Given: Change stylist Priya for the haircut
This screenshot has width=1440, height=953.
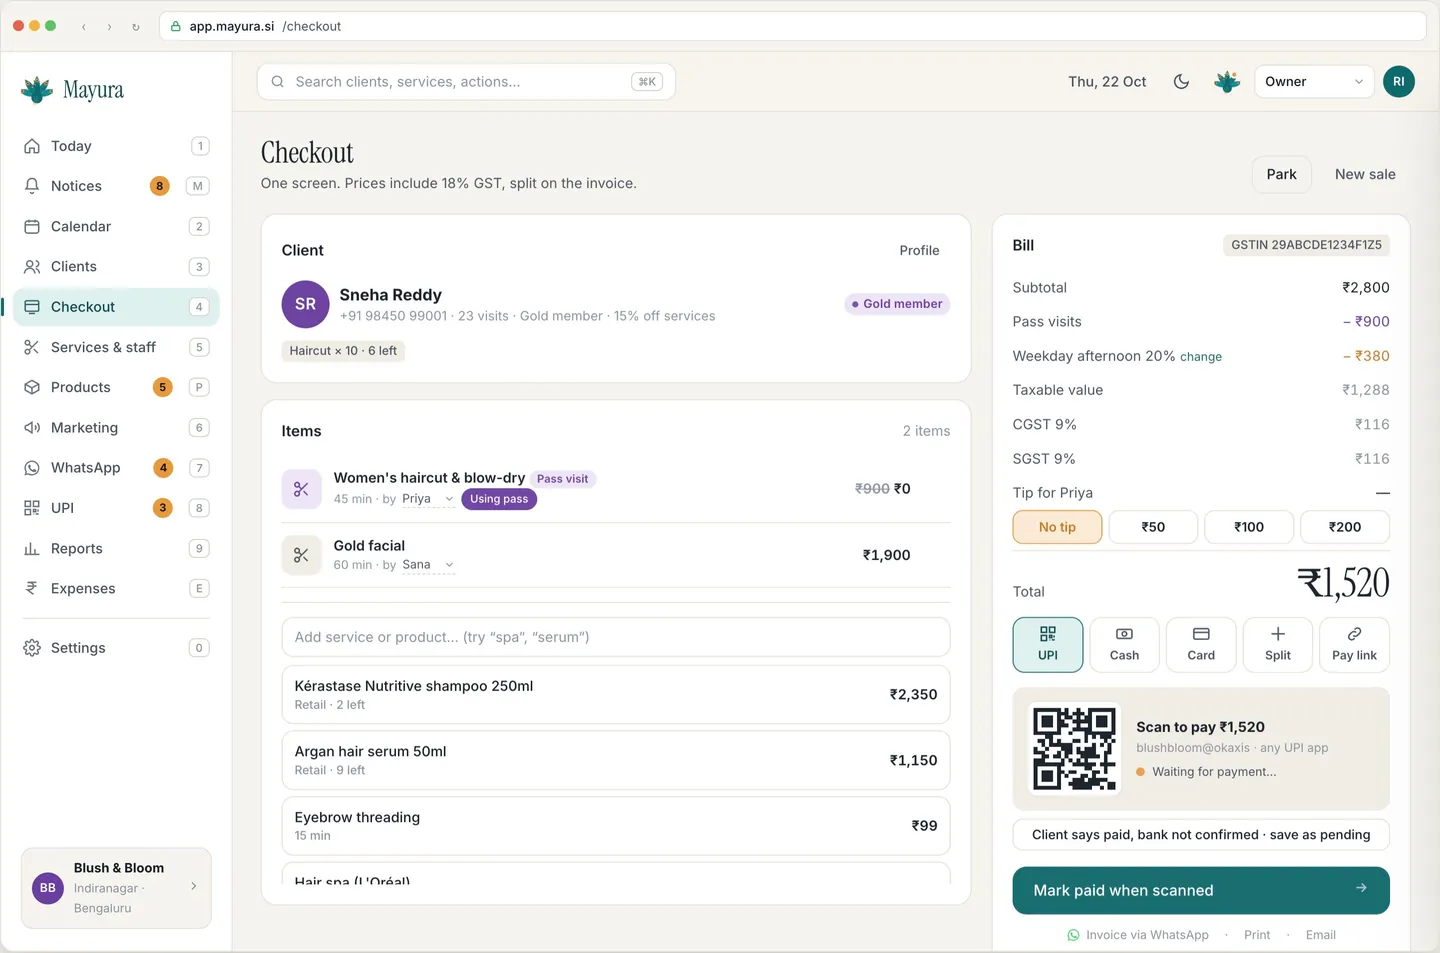Looking at the screenshot, I should (427, 499).
